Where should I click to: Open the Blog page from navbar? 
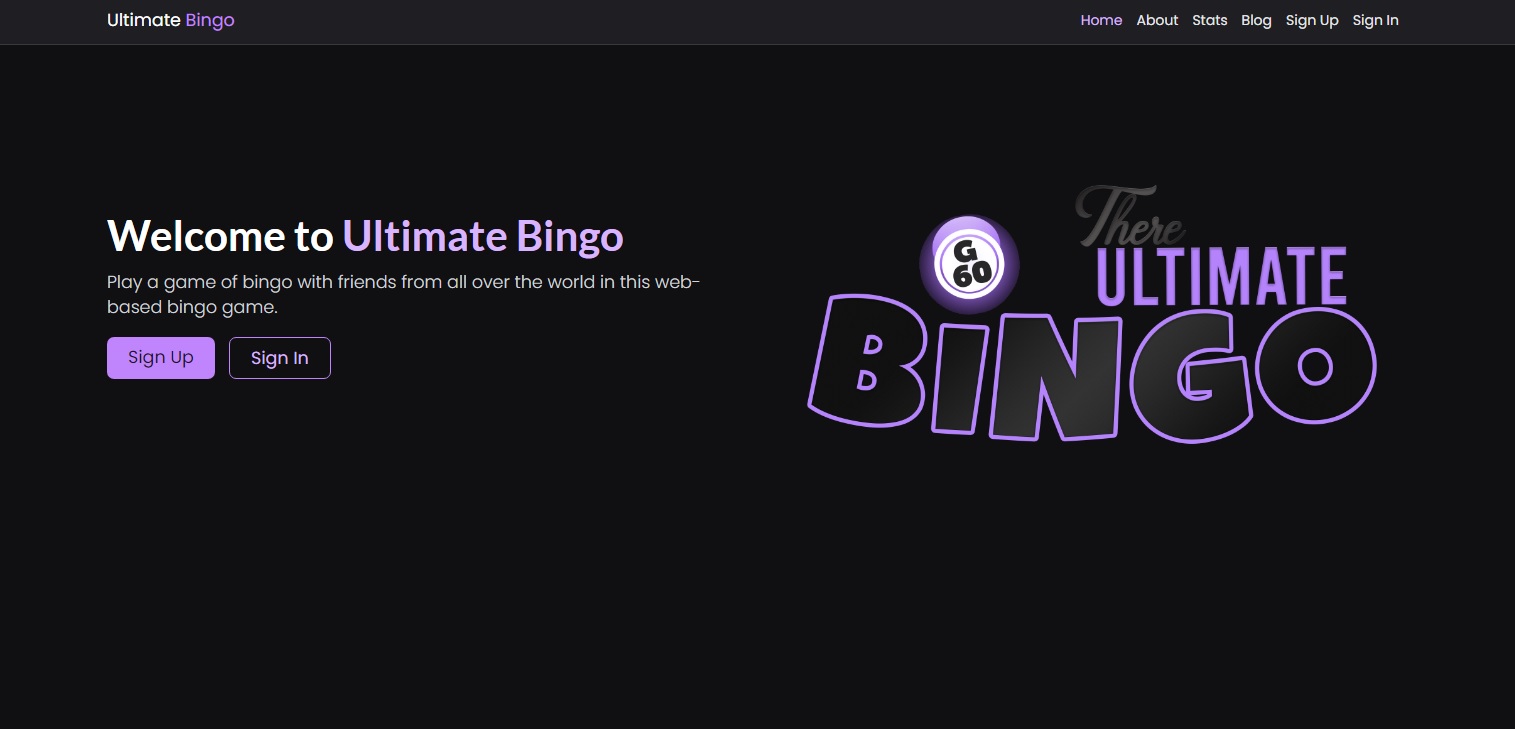1256,20
